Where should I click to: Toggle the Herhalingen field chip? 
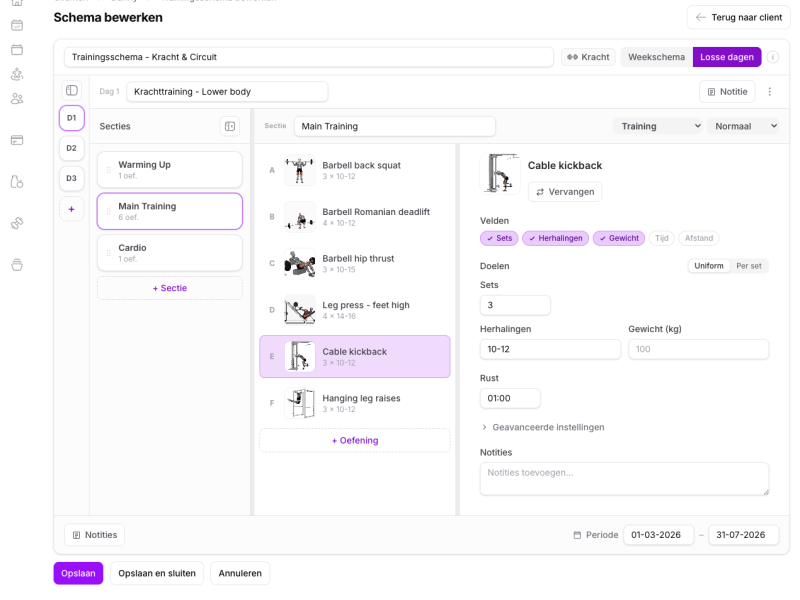[x=556, y=238]
